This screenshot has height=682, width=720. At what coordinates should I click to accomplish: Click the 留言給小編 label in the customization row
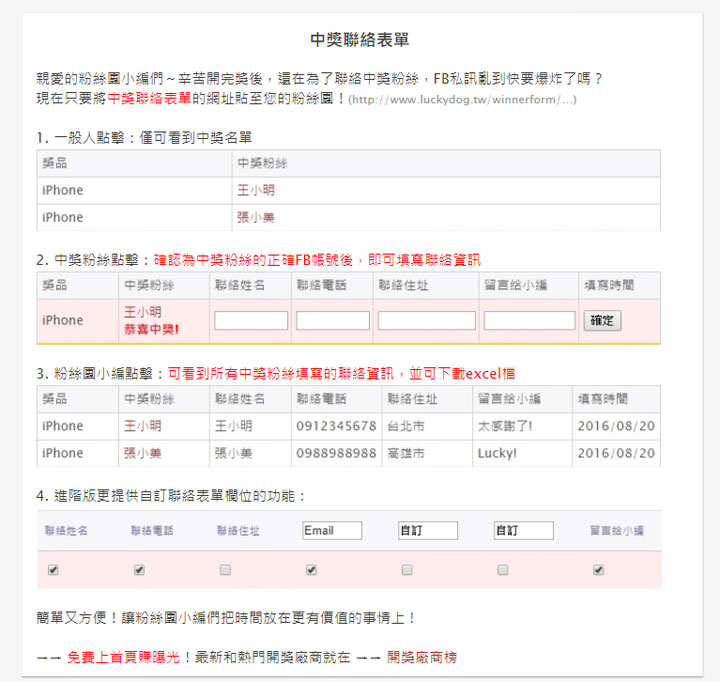[617, 530]
